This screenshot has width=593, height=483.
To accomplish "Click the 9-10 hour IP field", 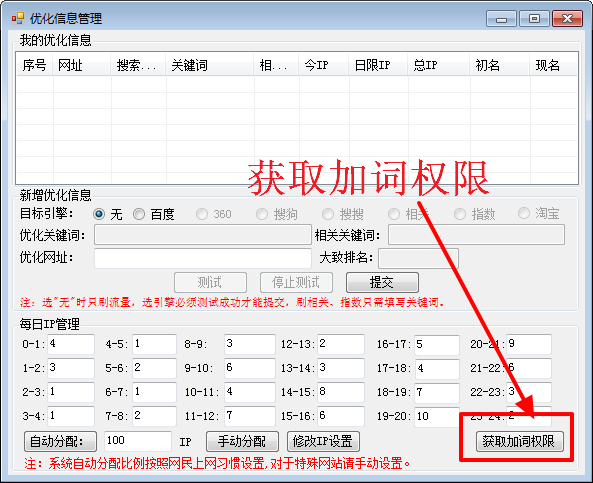I will point(250,368).
